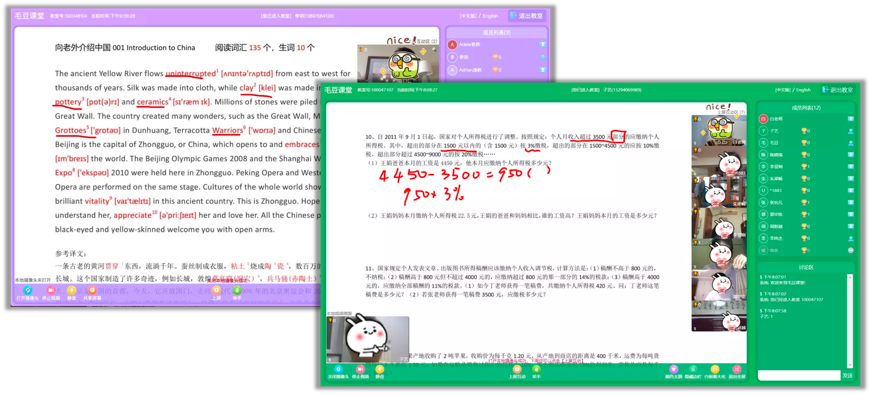Switch language to English in purple window
Viewport: 871px width, 395px height.
490,16
